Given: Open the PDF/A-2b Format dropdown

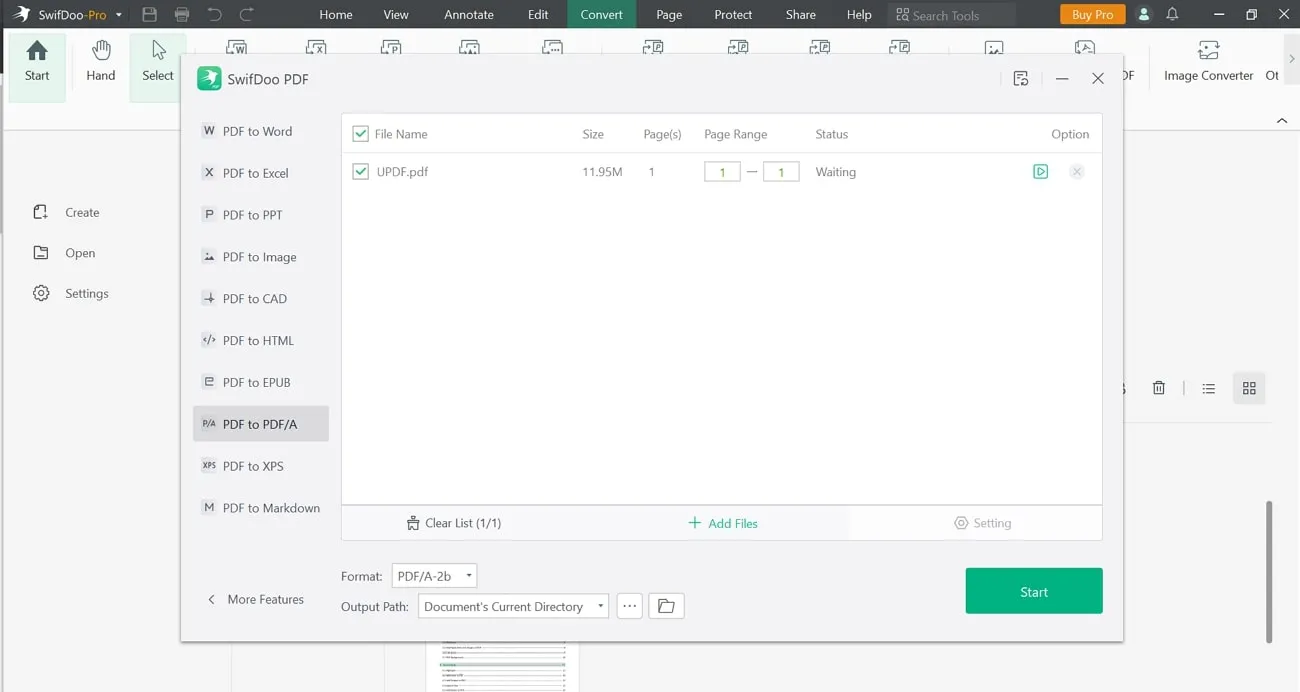Looking at the screenshot, I should point(434,576).
